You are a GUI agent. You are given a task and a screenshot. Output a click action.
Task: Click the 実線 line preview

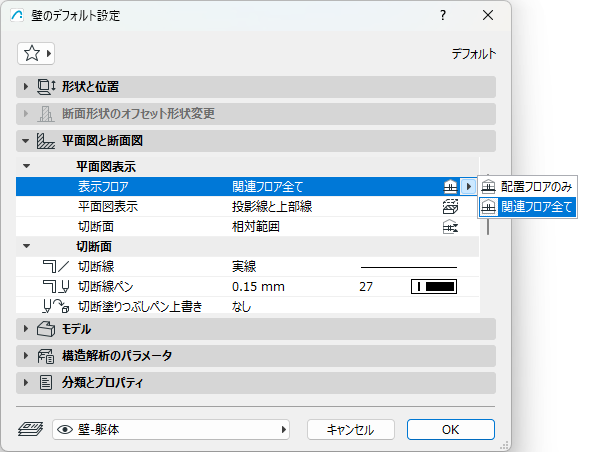pyautogui.click(x=409, y=267)
